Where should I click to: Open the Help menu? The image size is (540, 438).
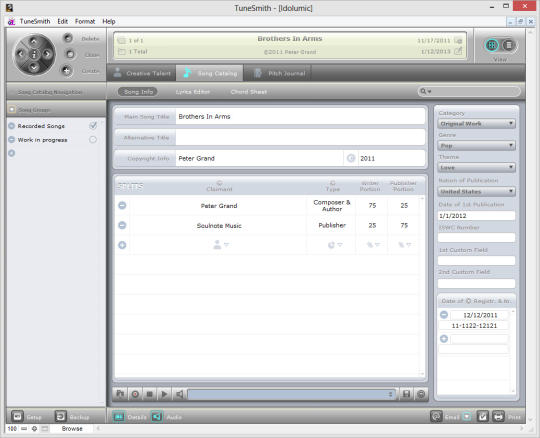tap(109, 21)
